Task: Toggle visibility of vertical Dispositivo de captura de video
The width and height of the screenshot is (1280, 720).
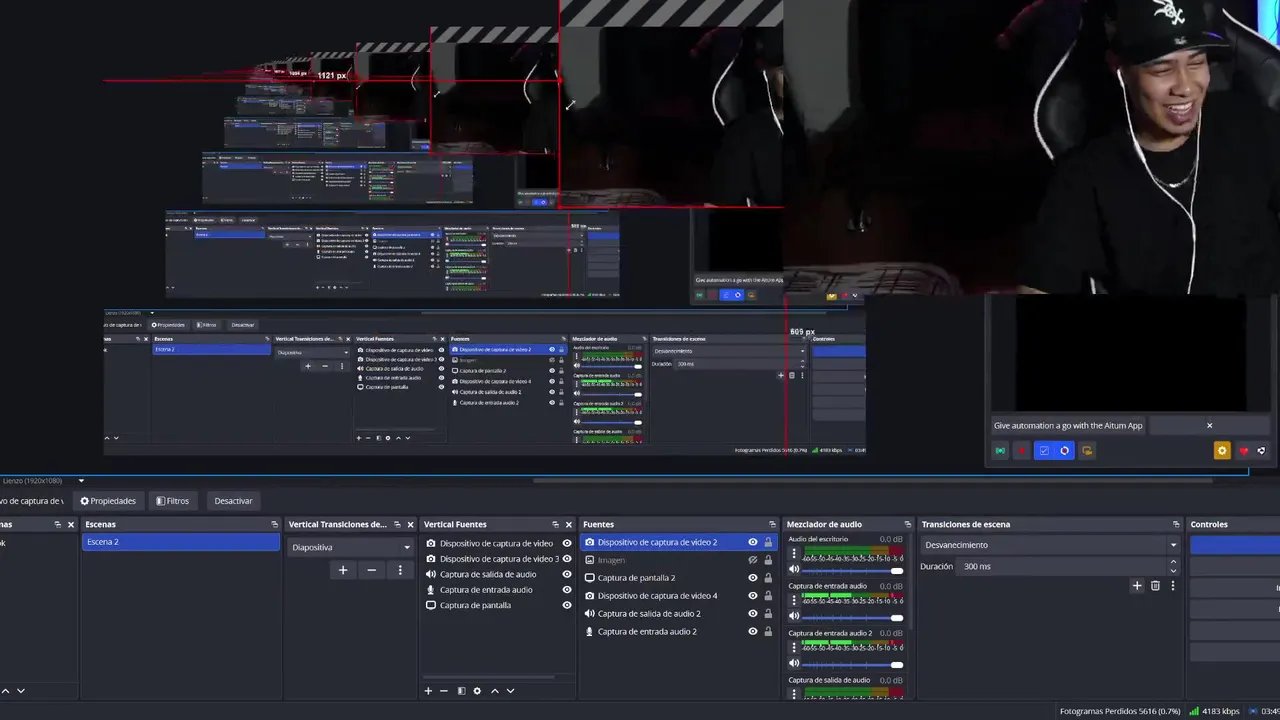Action: (567, 543)
